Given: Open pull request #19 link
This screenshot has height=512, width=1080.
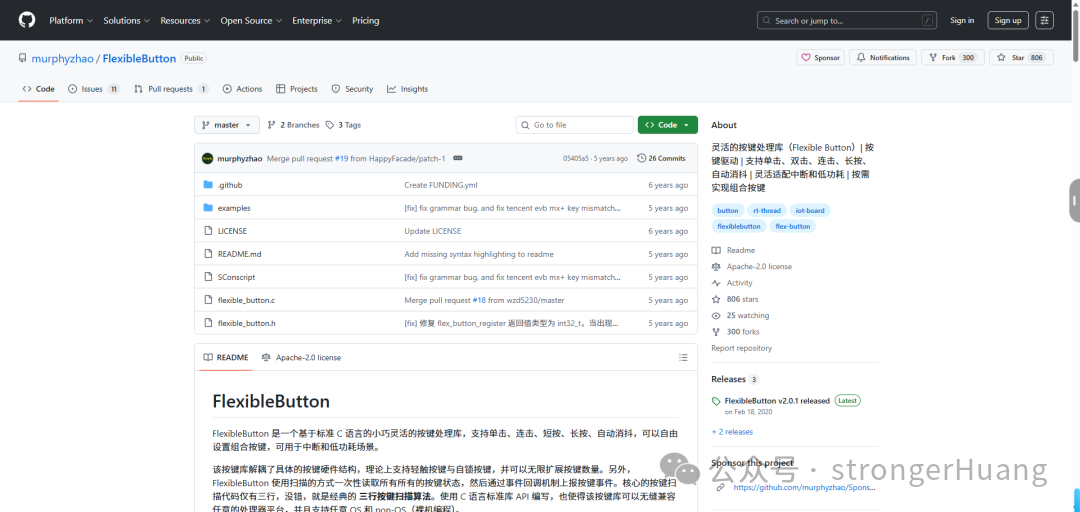Looking at the screenshot, I should tap(342, 158).
